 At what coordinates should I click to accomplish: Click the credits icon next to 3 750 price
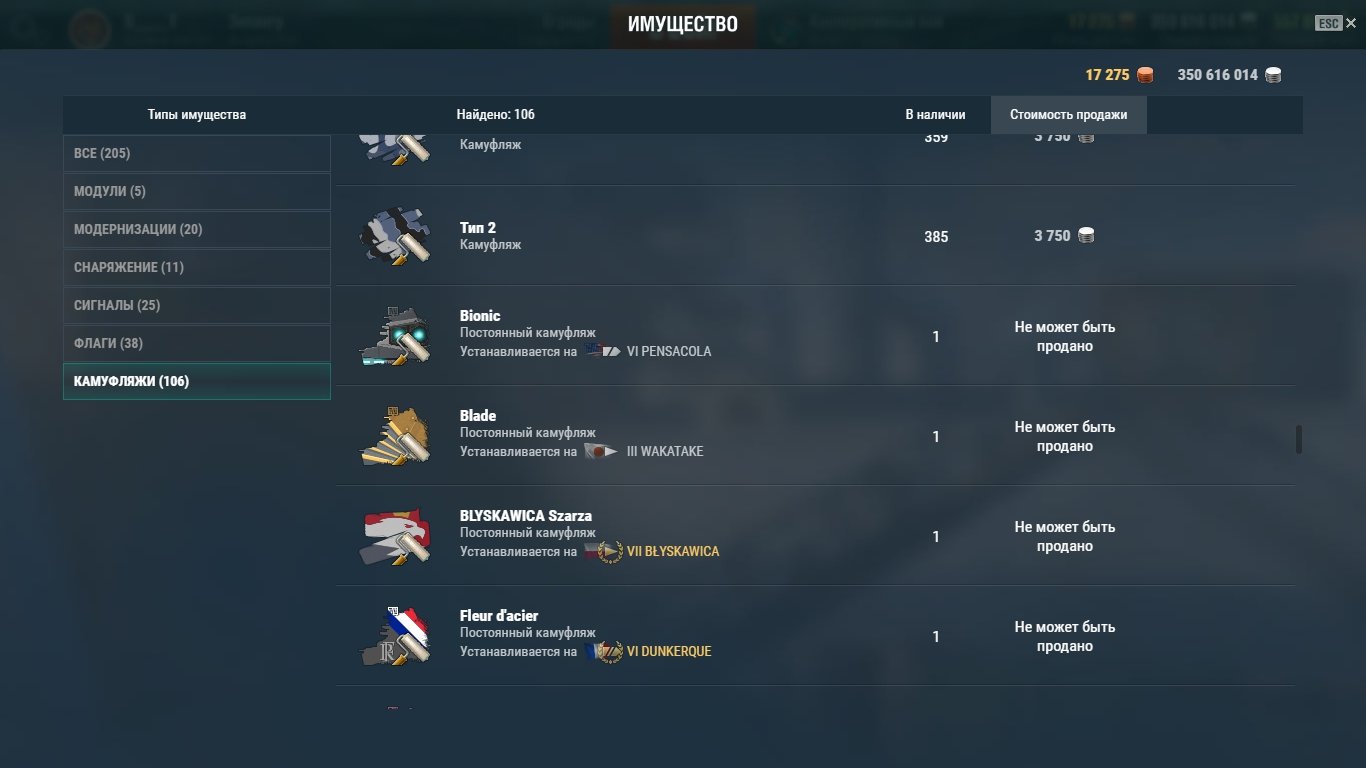1086,236
